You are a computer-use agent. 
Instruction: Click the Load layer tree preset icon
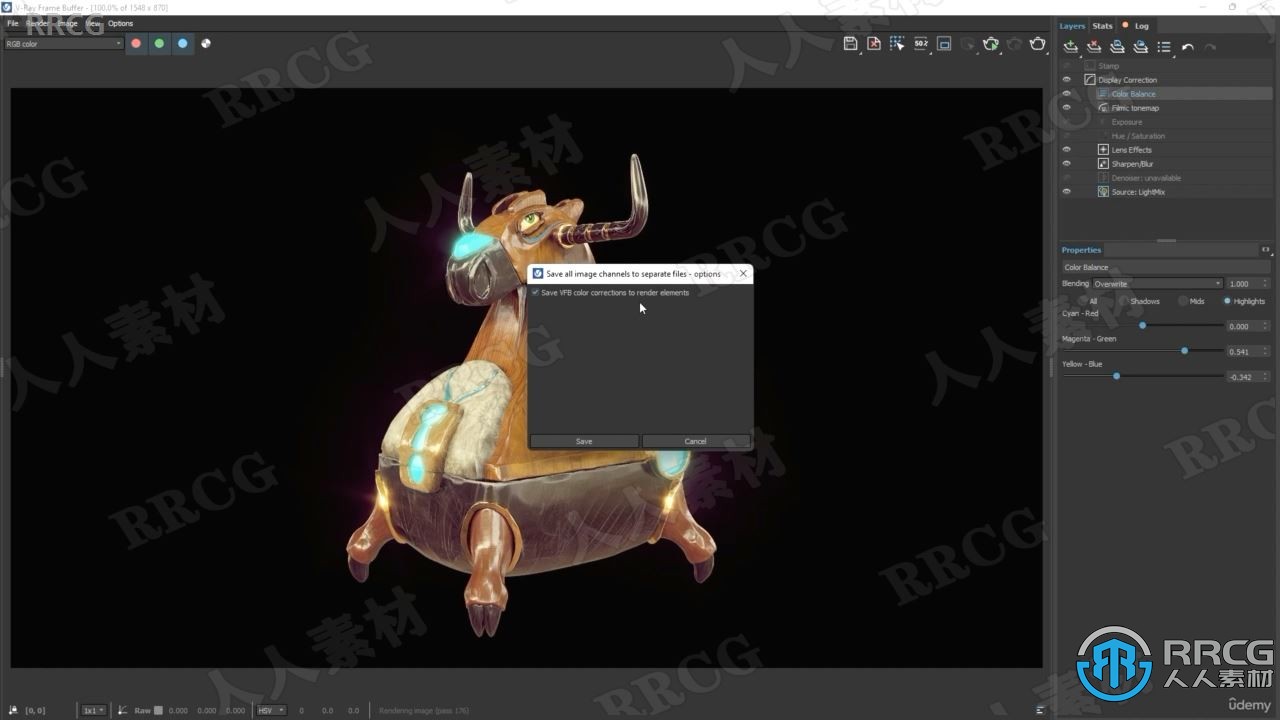[1140, 47]
